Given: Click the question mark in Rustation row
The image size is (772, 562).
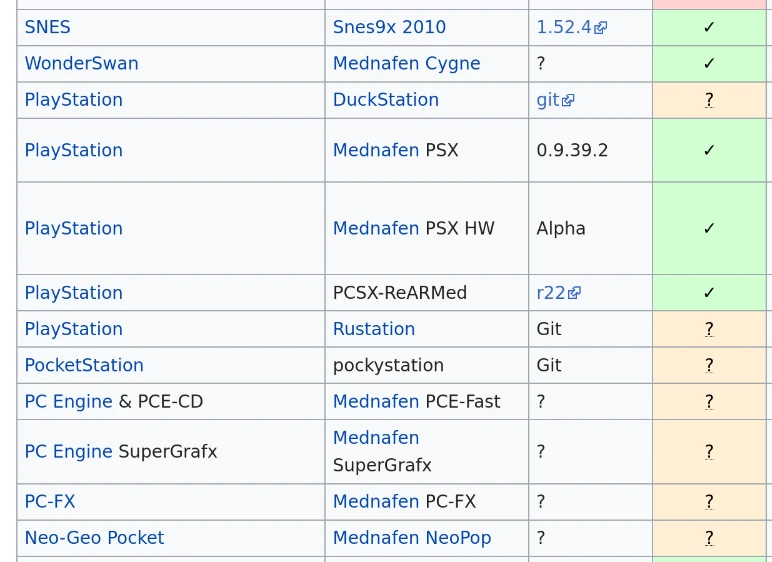Looking at the screenshot, I should (x=709, y=329).
